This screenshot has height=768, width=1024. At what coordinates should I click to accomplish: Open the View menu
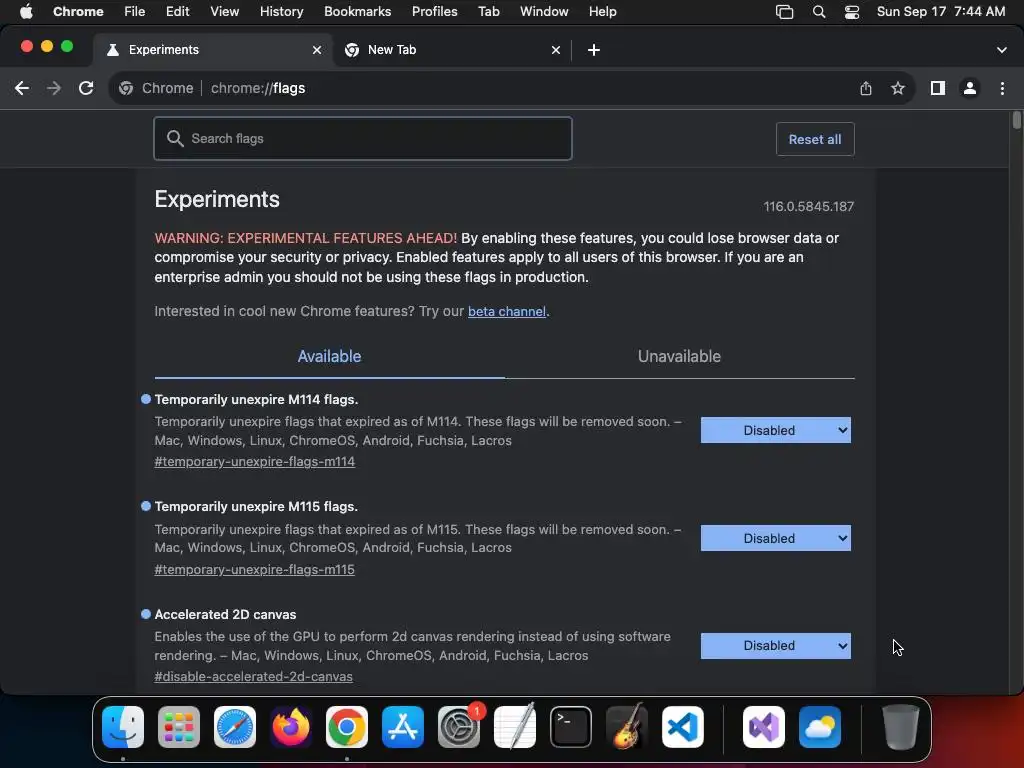point(224,12)
